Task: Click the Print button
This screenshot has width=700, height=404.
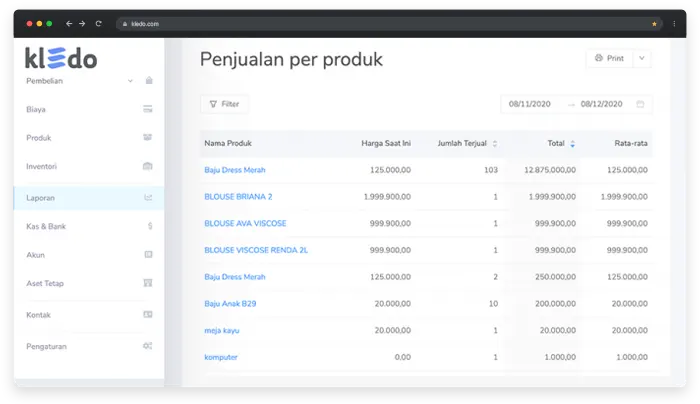Action: click(x=609, y=58)
